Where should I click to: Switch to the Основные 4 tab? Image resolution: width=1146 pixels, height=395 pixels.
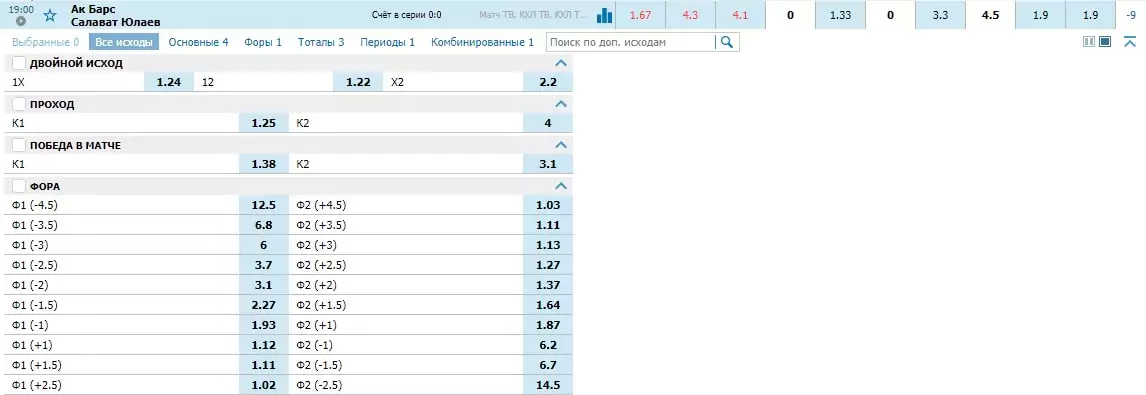pos(198,42)
